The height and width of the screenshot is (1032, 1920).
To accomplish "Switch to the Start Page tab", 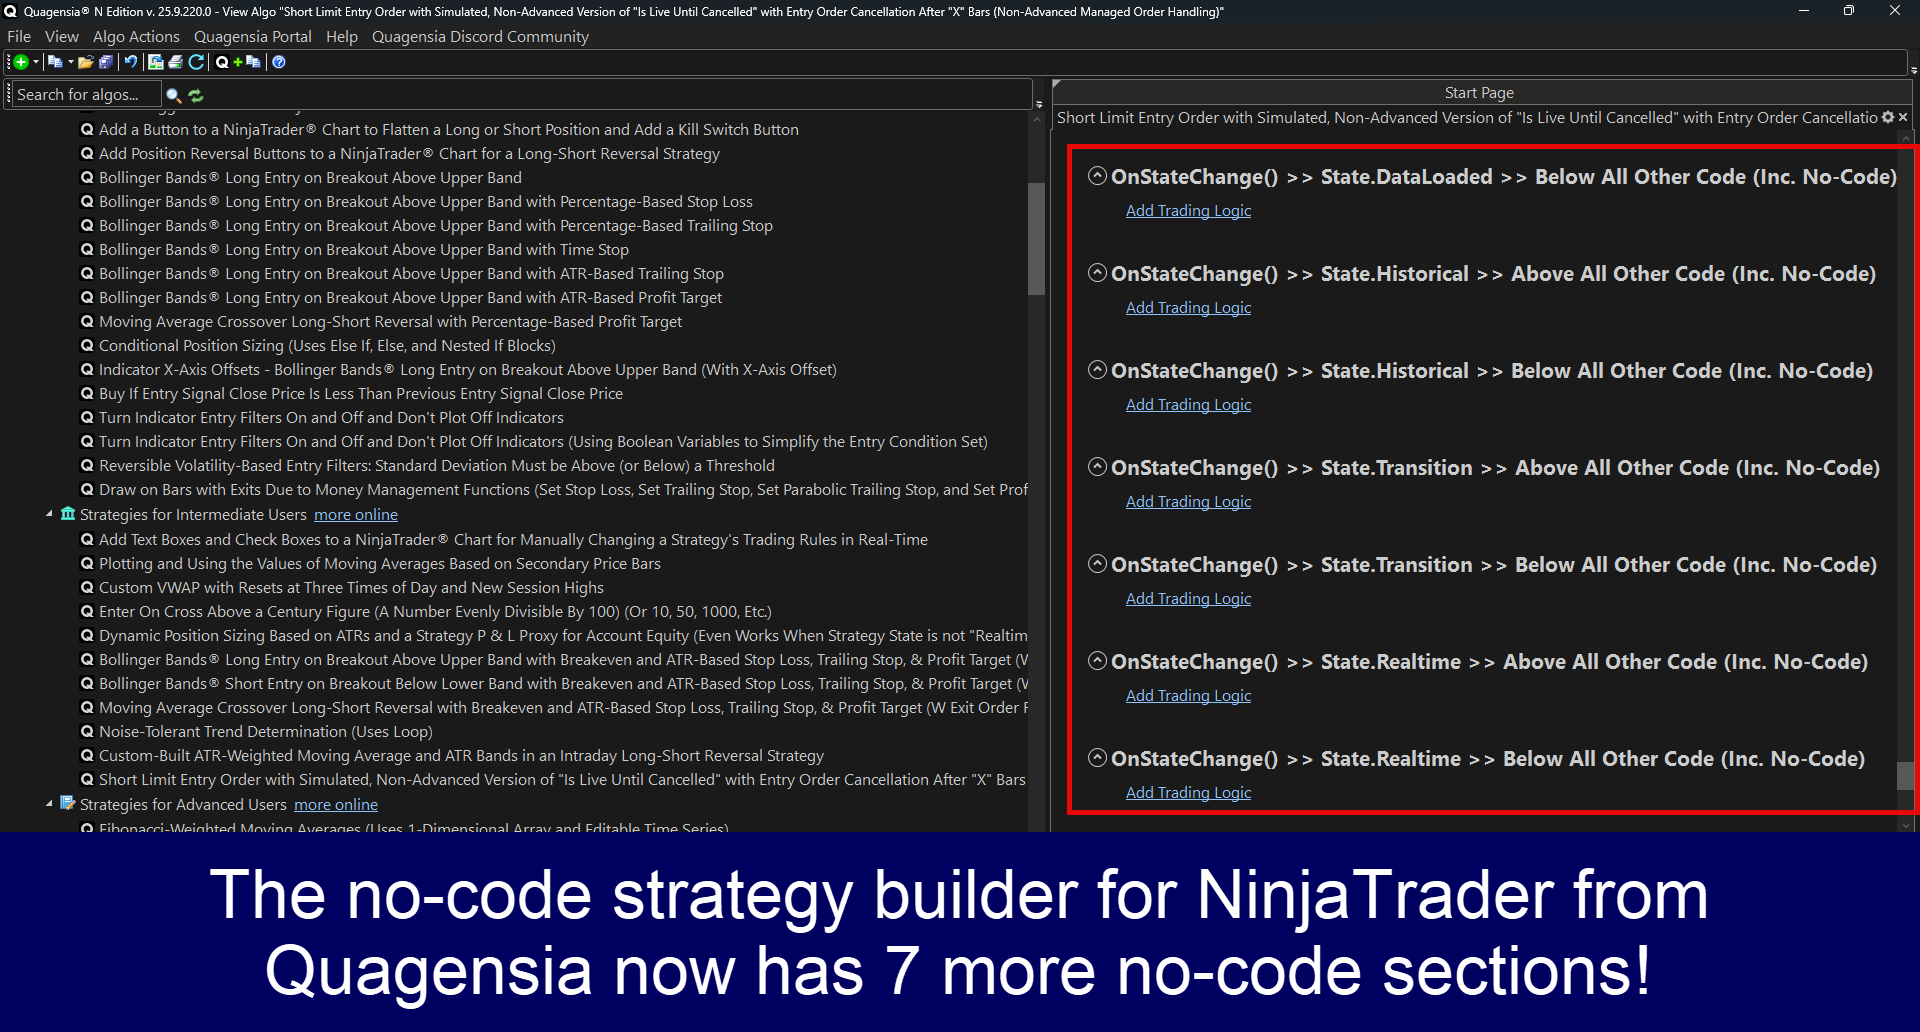I will click(x=1479, y=92).
